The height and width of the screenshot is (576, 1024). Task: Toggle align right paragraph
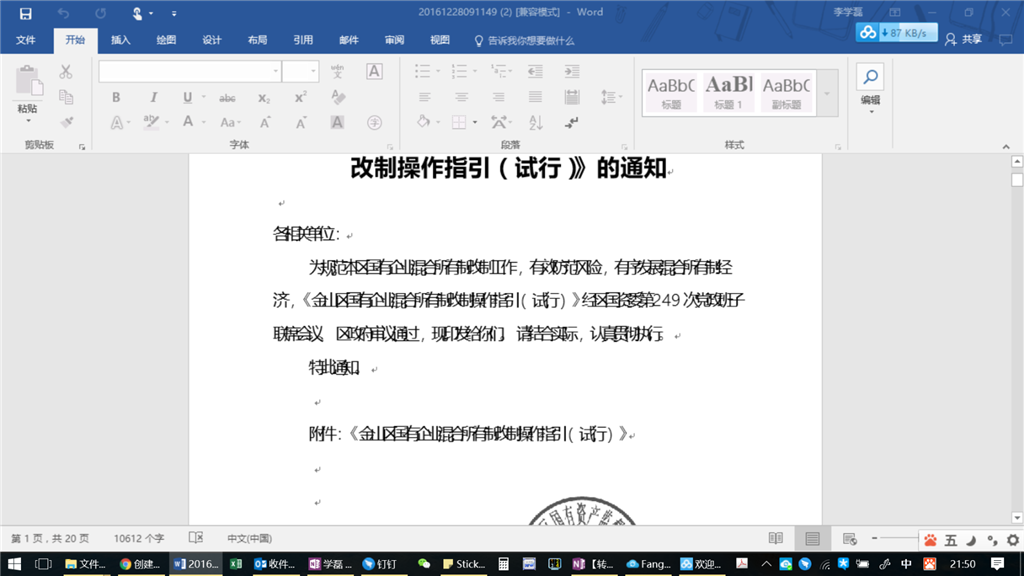[498, 97]
